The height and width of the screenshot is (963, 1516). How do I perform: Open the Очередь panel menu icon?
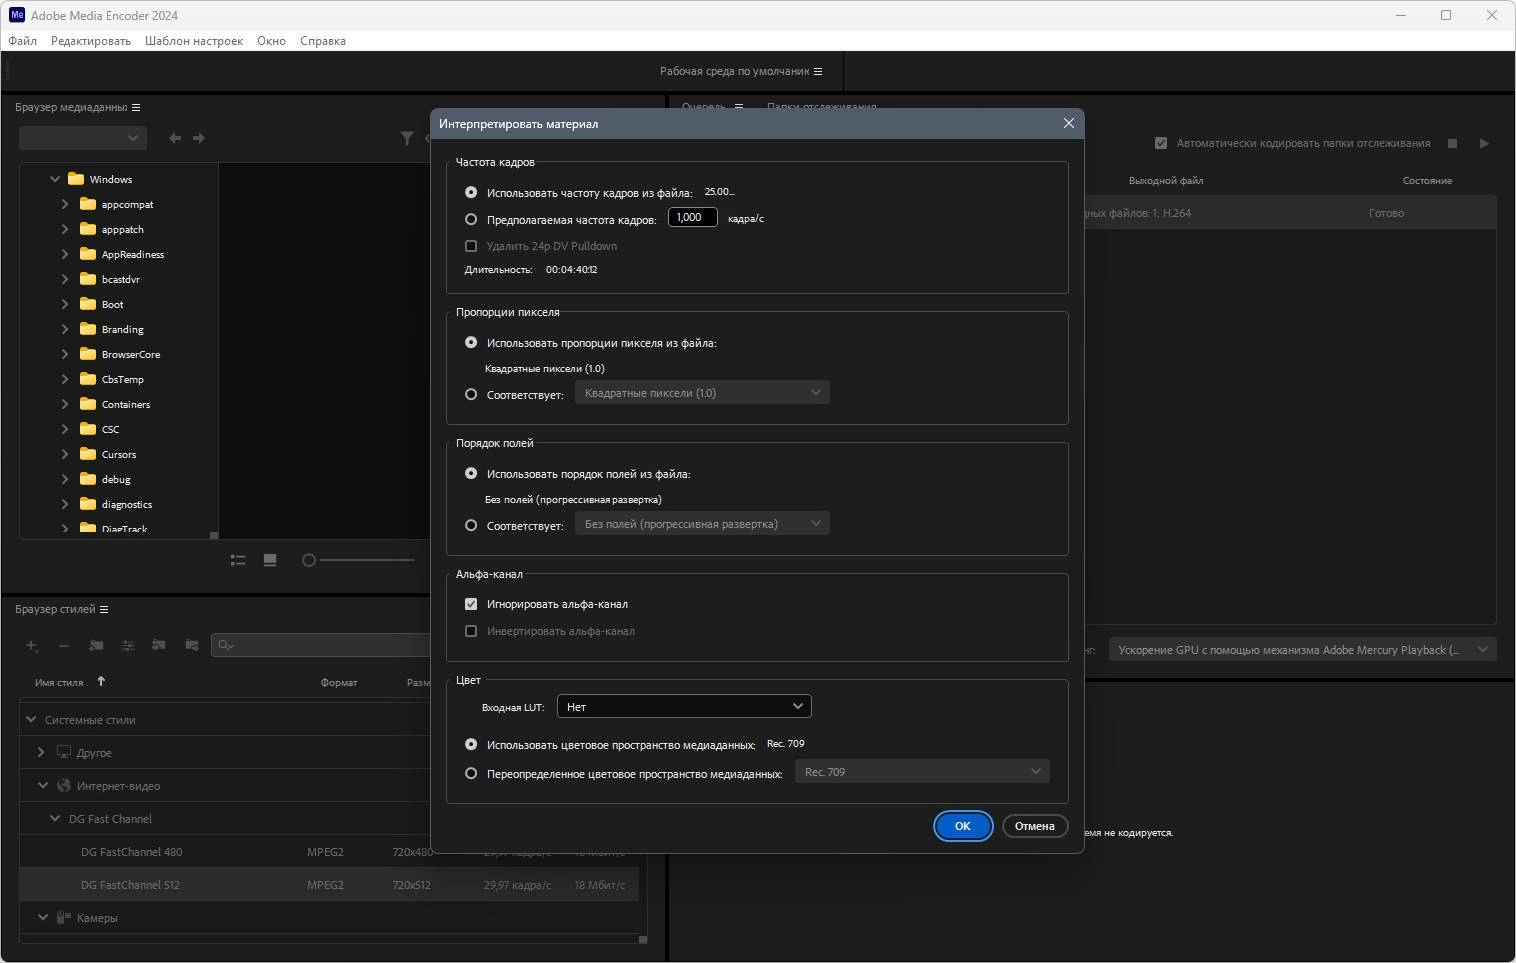pyautogui.click(x=739, y=106)
